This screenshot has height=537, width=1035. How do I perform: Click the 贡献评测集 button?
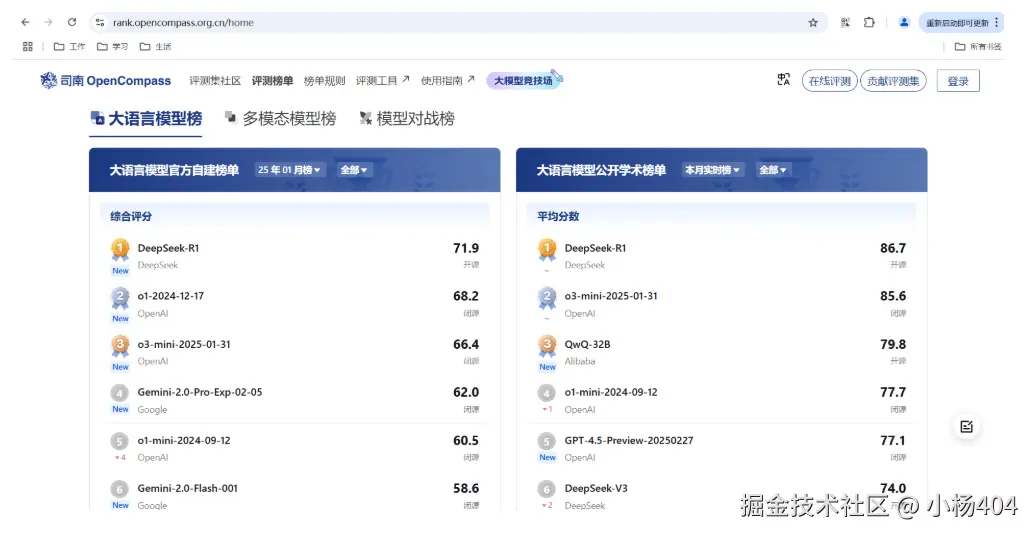(893, 81)
